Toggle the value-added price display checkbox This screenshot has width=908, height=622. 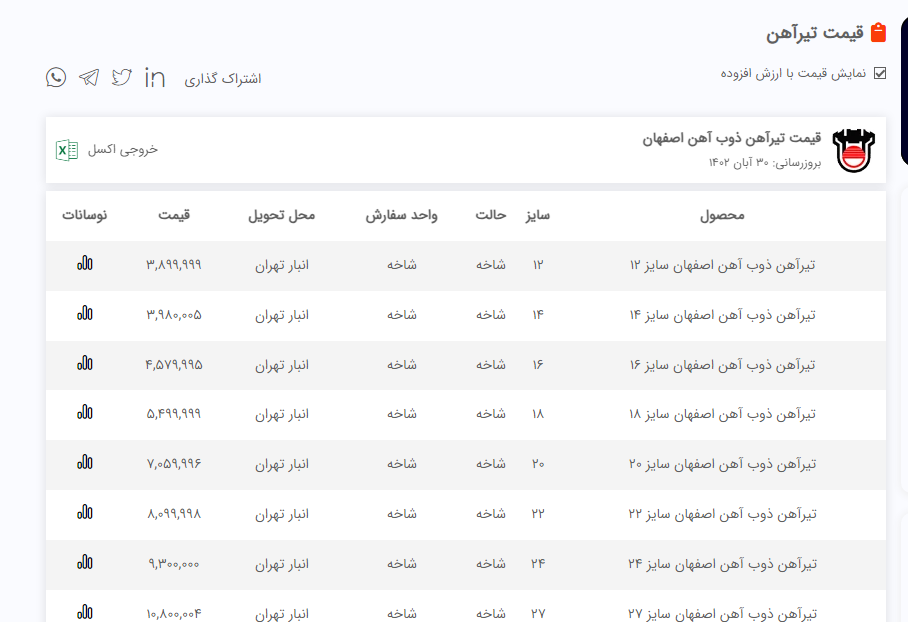(x=880, y=73)
